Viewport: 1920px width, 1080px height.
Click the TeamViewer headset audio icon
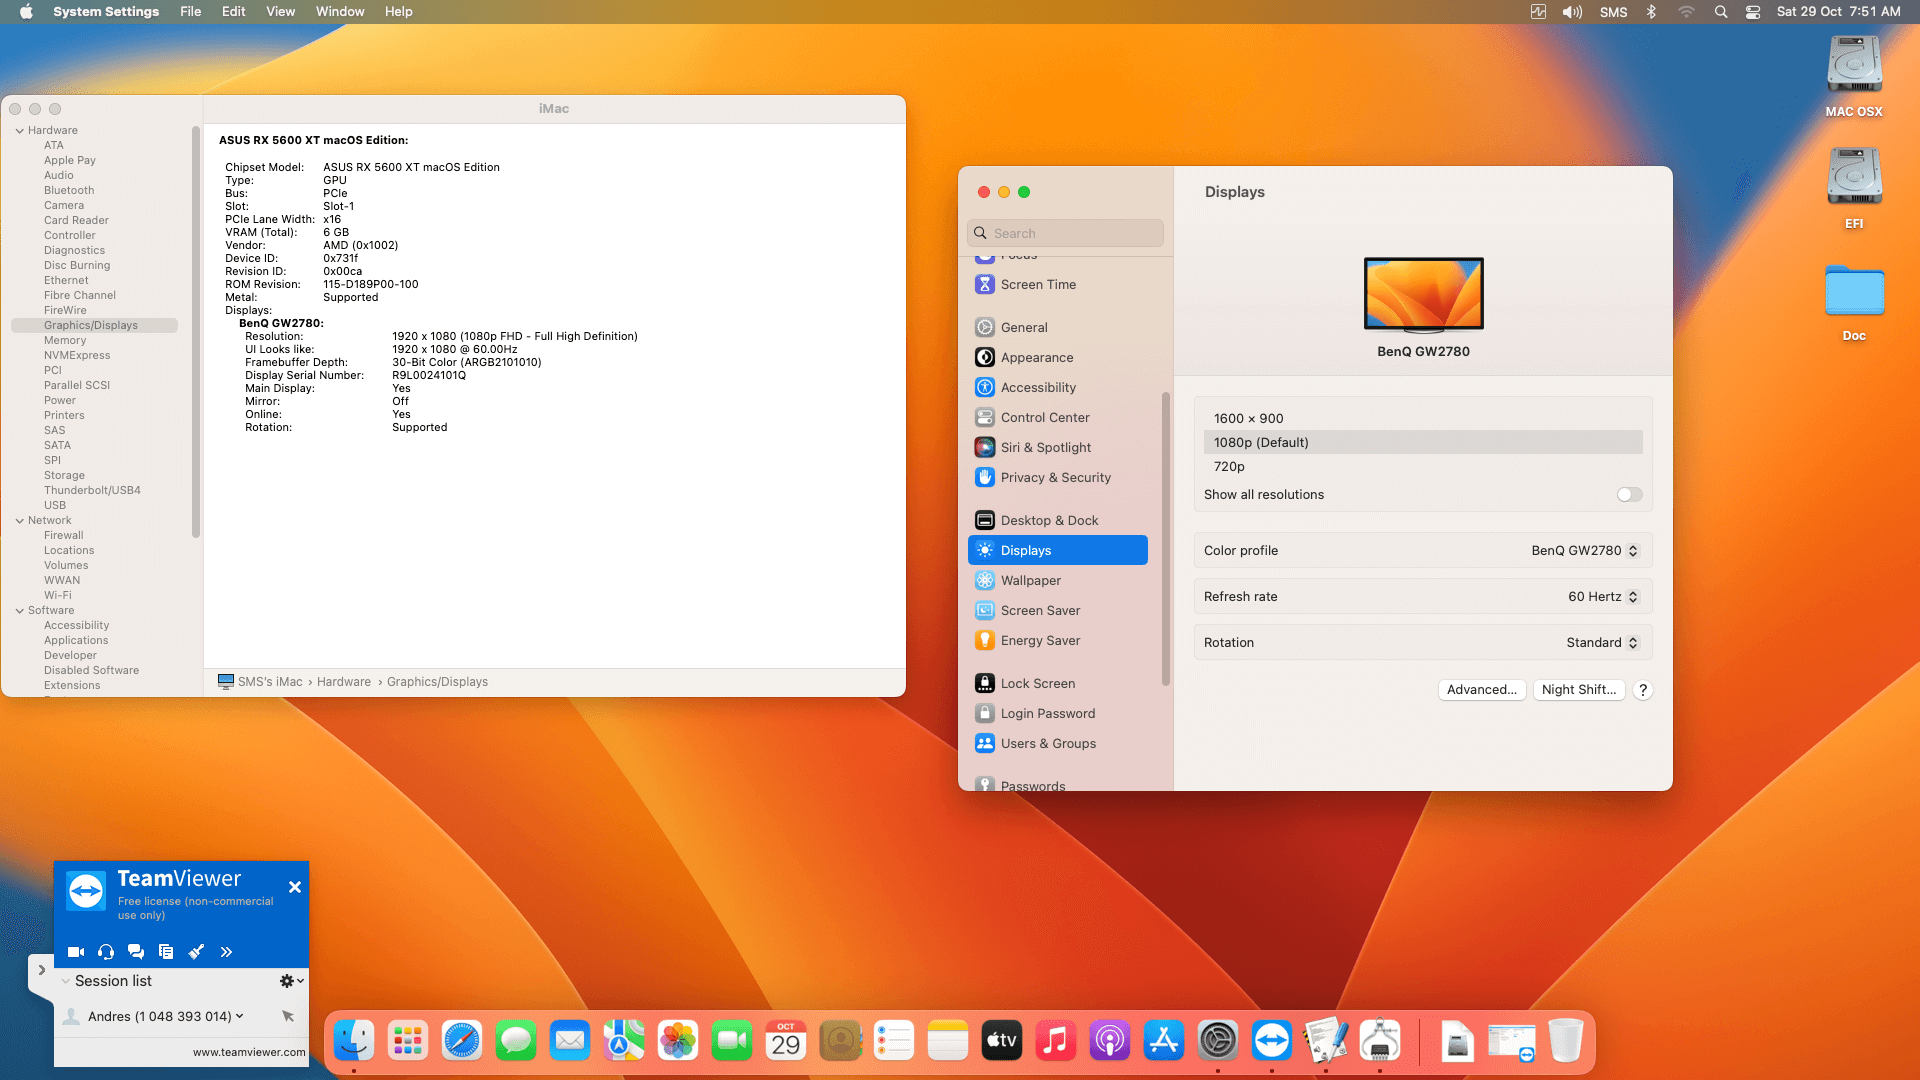coord(106,952)
